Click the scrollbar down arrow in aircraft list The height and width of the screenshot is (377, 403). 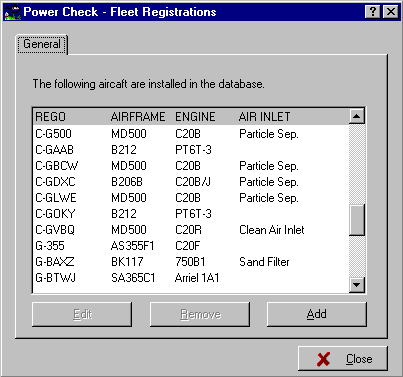click(357, 285)
